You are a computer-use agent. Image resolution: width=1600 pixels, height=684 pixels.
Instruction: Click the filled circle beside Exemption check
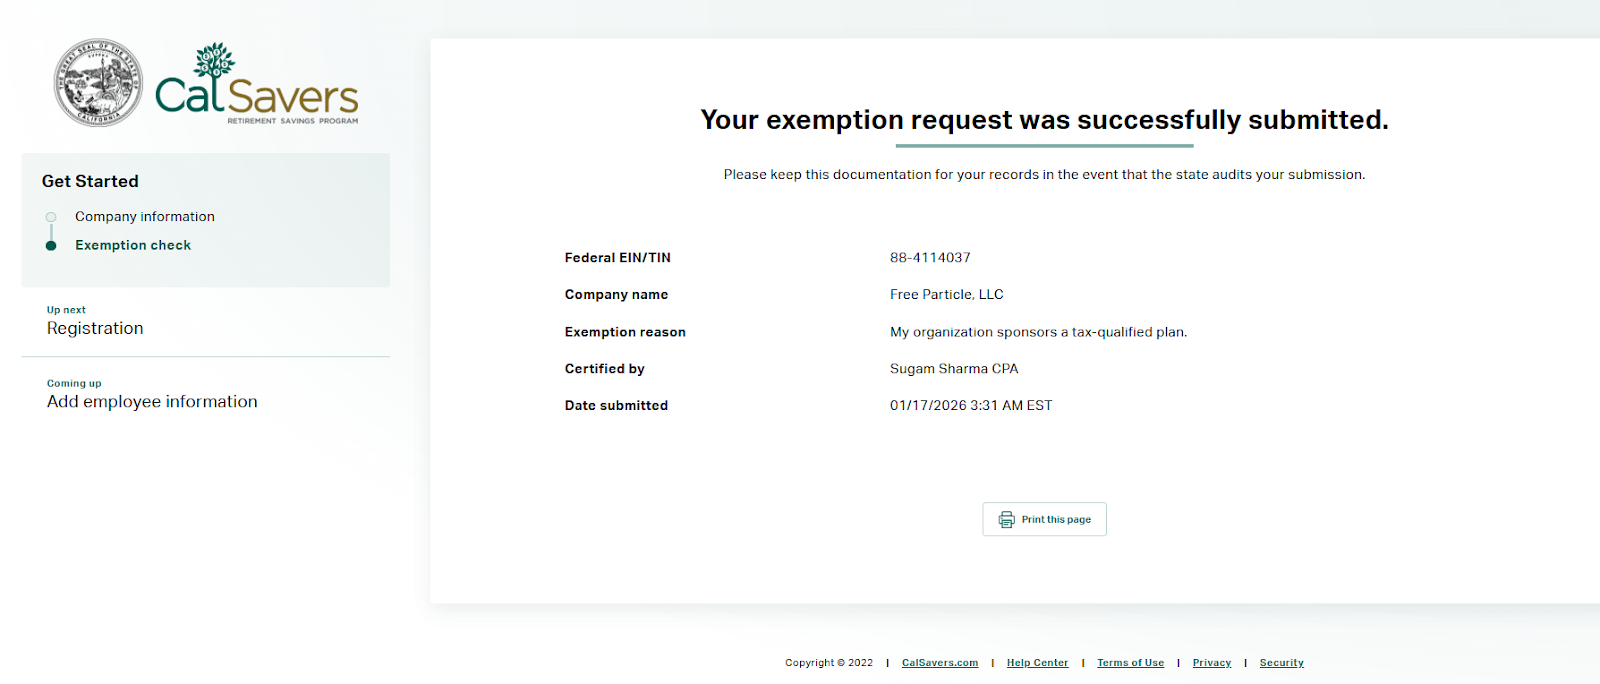pos(51,245)
